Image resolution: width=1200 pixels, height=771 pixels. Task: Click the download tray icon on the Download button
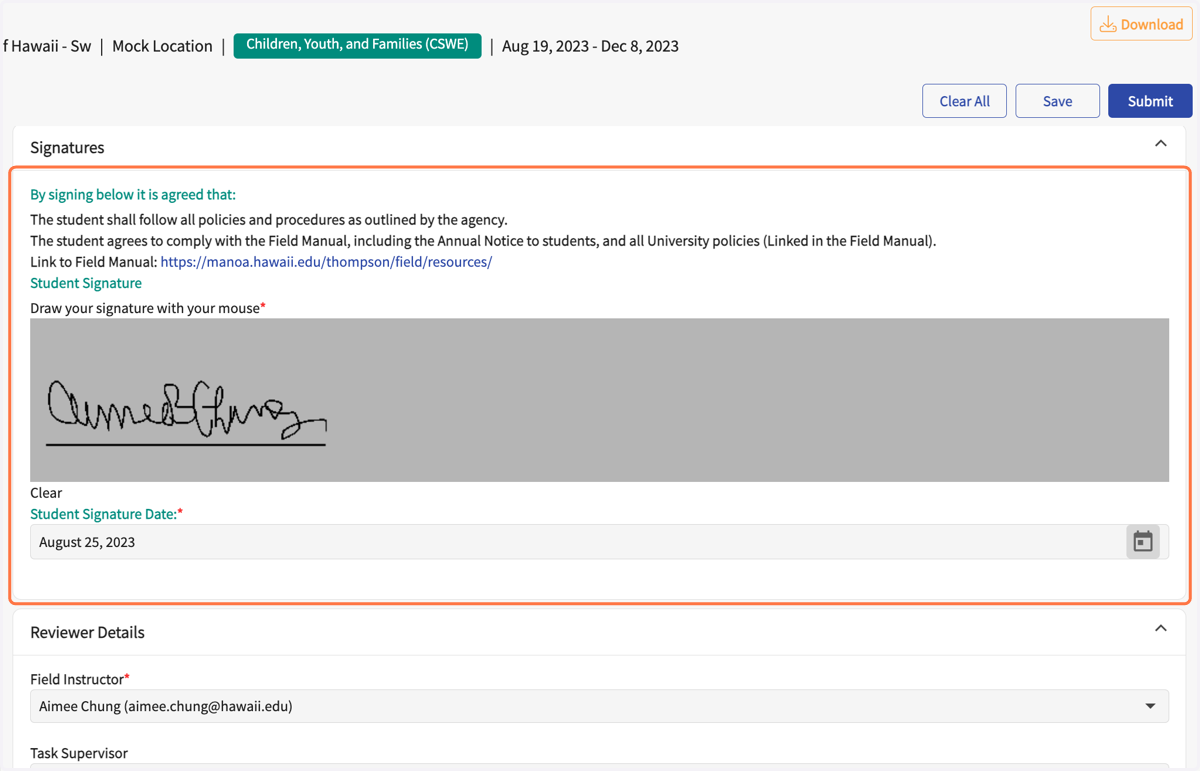pyautogui.click(x=1108, y=24)
